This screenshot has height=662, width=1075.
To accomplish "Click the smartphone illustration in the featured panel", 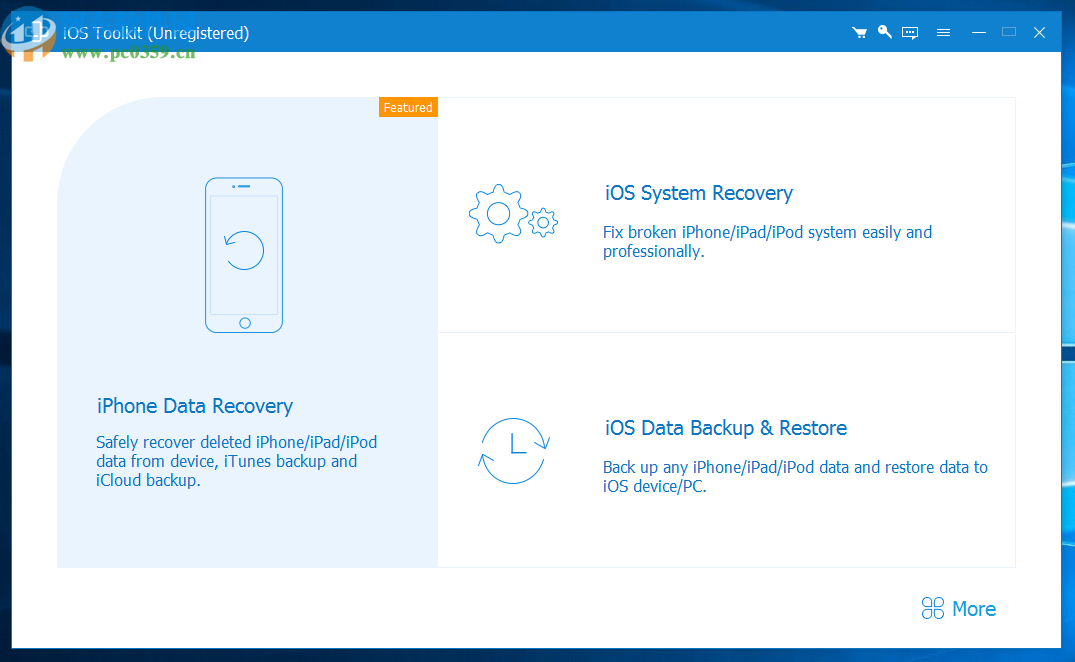I will pyautogui.click(x=244, y=255).
